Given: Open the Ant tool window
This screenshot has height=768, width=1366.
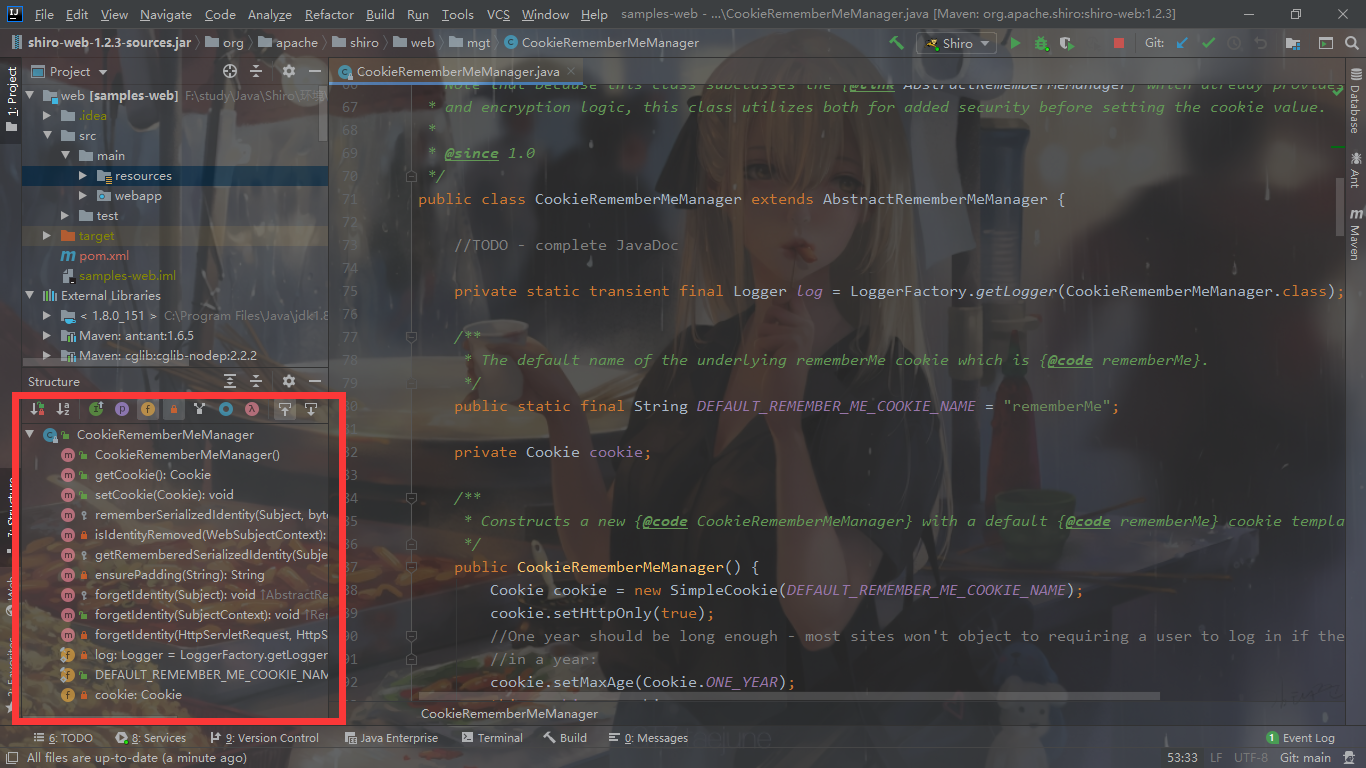Looking at the screenshot, I should coord(1355,170).
